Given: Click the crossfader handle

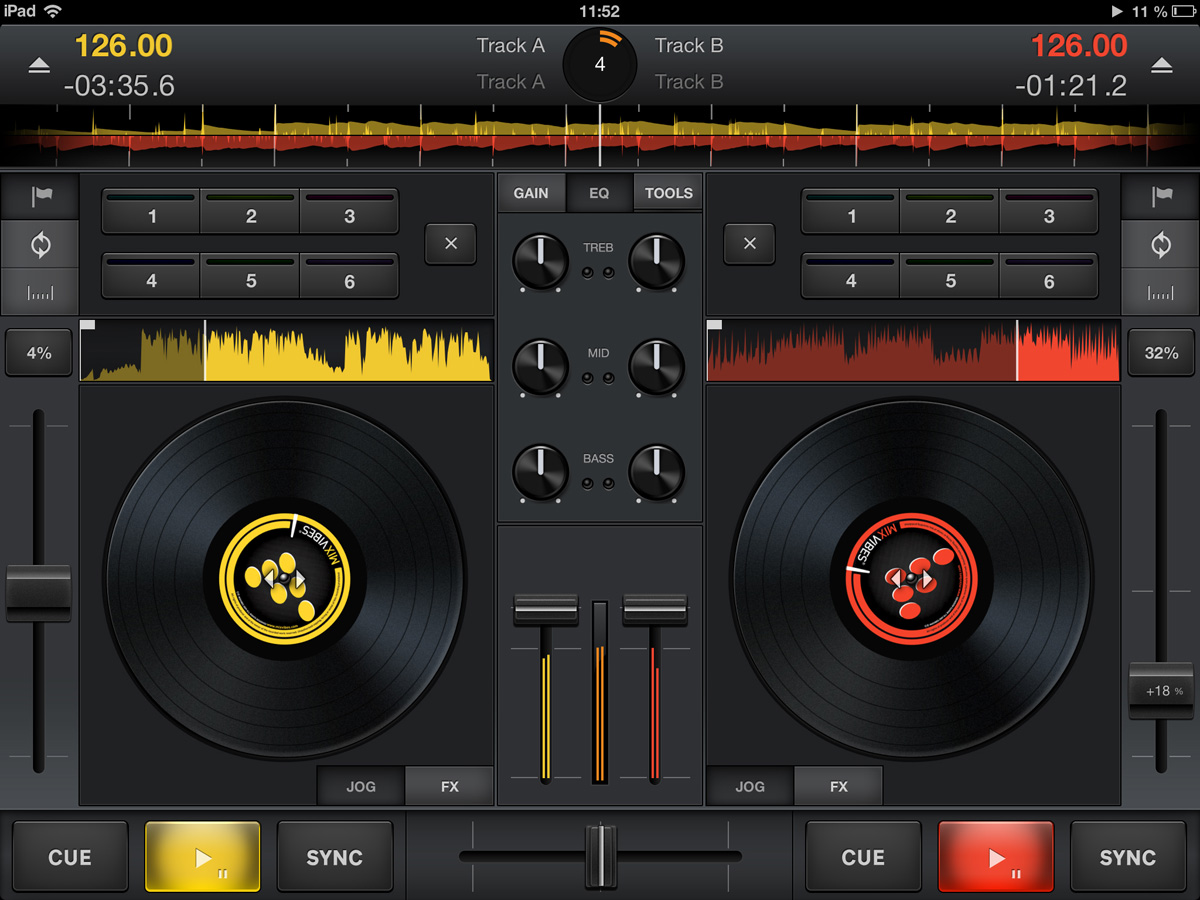Looking at the screenshot, I should click(x=601, y=855).
